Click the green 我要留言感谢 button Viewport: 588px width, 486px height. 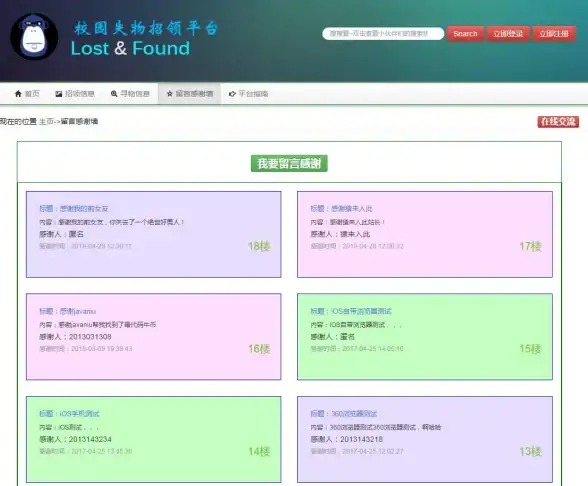289,164
